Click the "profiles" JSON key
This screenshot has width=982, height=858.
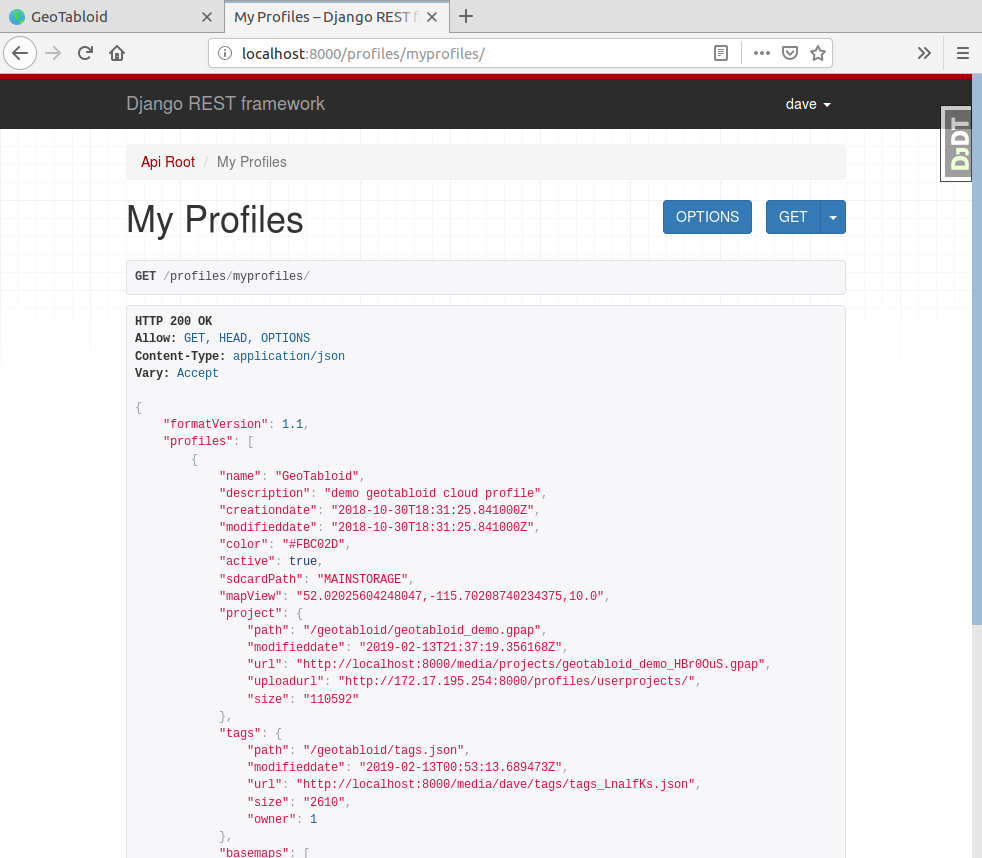197,442
